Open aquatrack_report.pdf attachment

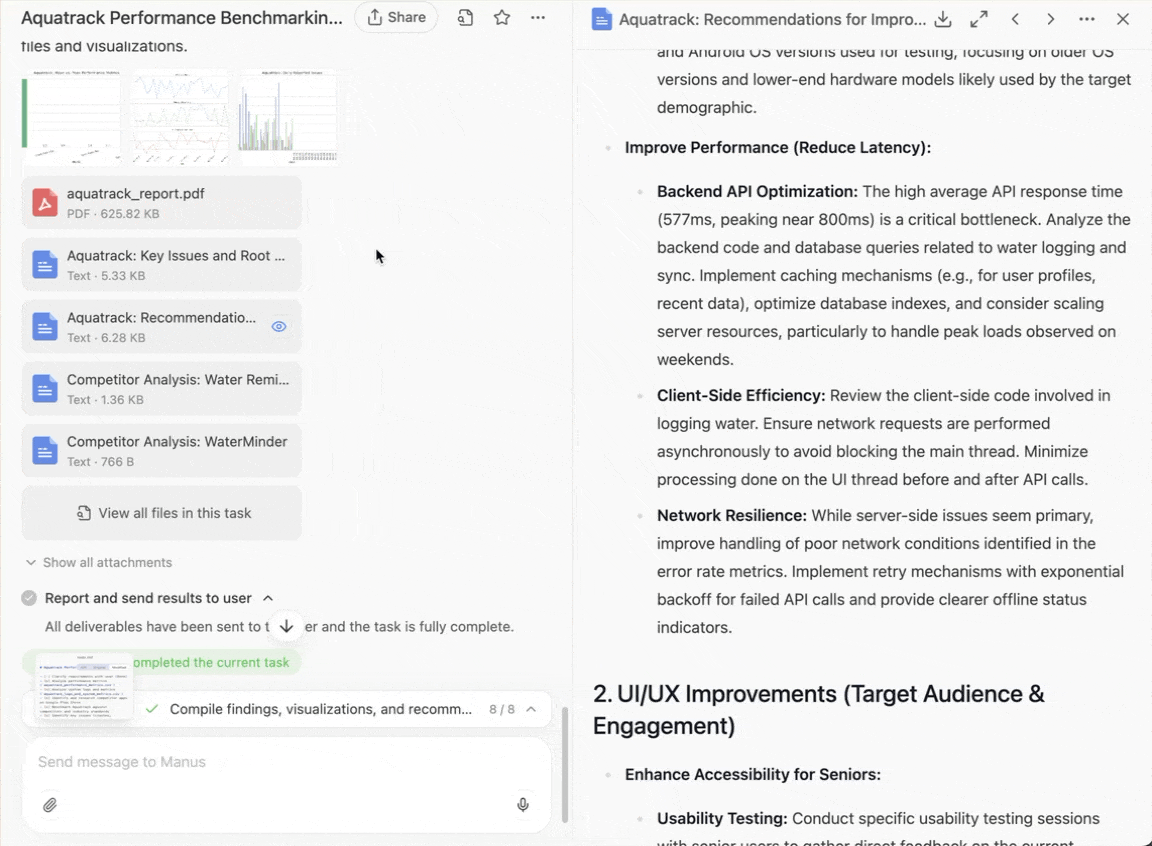[162, 203]
